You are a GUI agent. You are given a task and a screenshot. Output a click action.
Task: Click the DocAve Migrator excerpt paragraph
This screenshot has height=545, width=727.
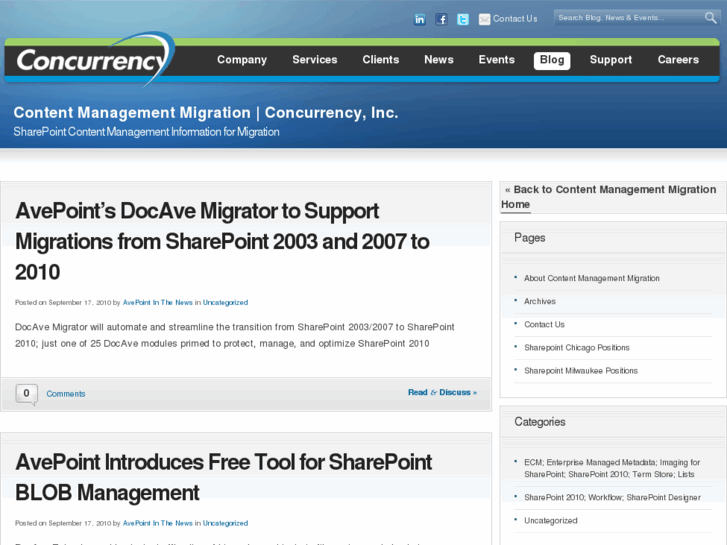(235, 335)
